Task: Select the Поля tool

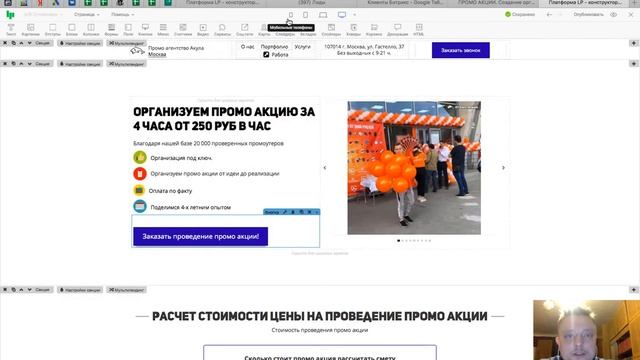Action: (x=128, y=30)
